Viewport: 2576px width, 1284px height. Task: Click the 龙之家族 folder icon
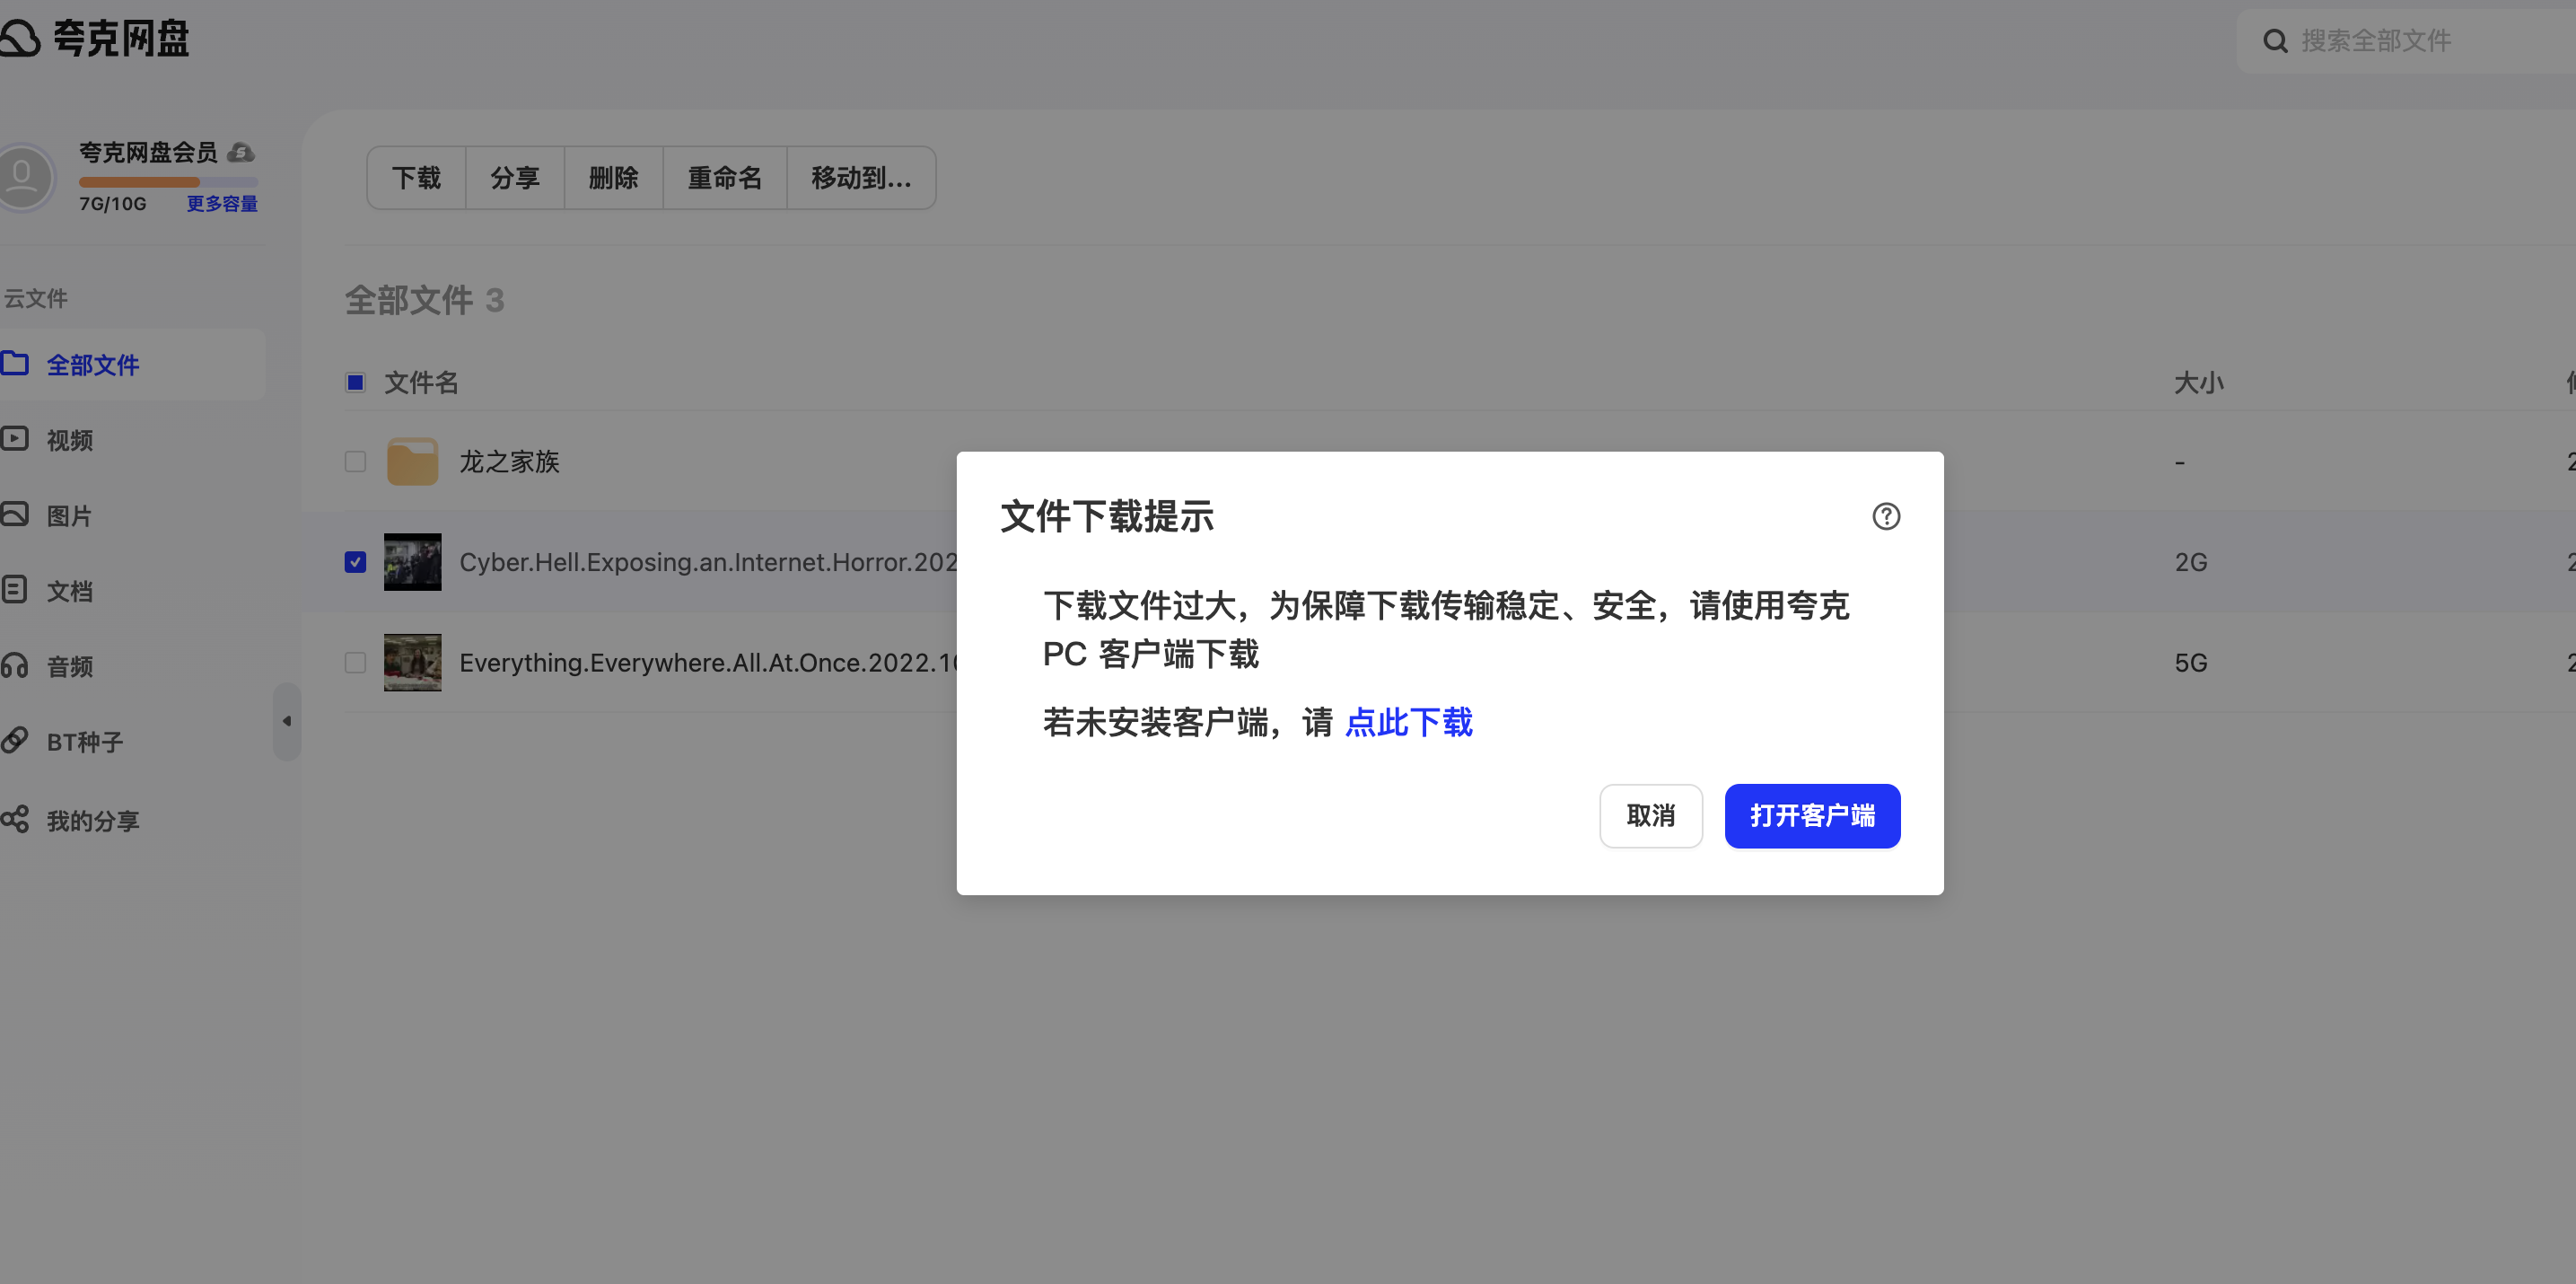[x=412, y=461]
